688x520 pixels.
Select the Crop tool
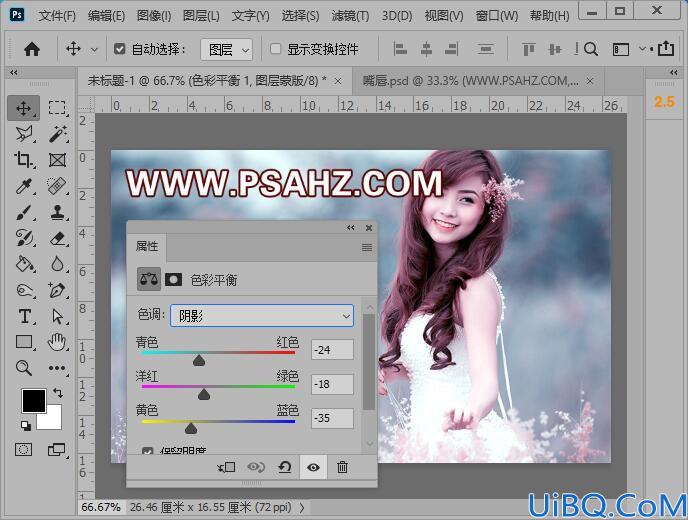point(23,160)
